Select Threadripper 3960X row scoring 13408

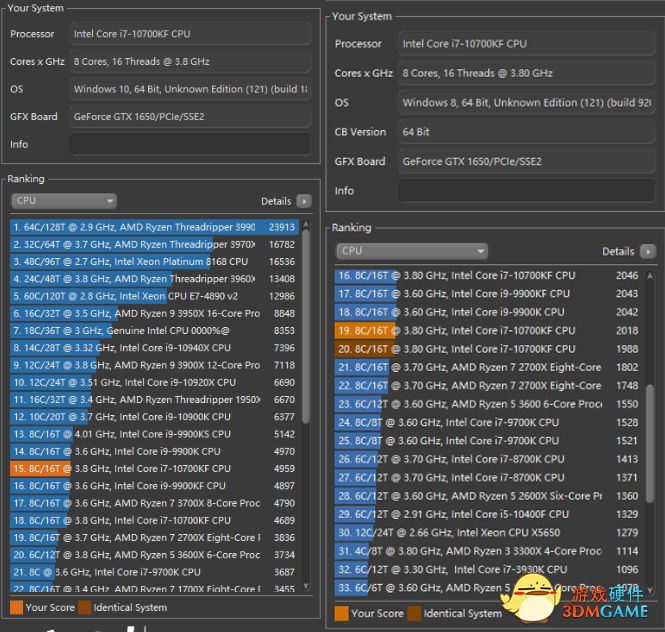154,279
